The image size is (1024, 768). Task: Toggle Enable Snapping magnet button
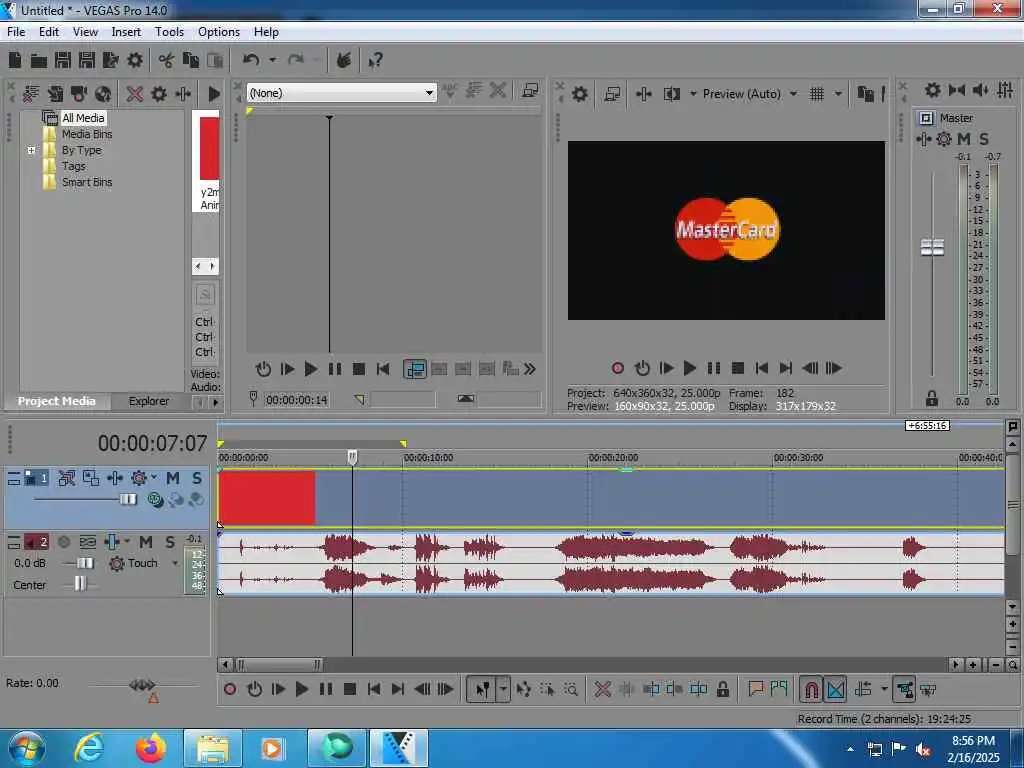pos(811,690)
